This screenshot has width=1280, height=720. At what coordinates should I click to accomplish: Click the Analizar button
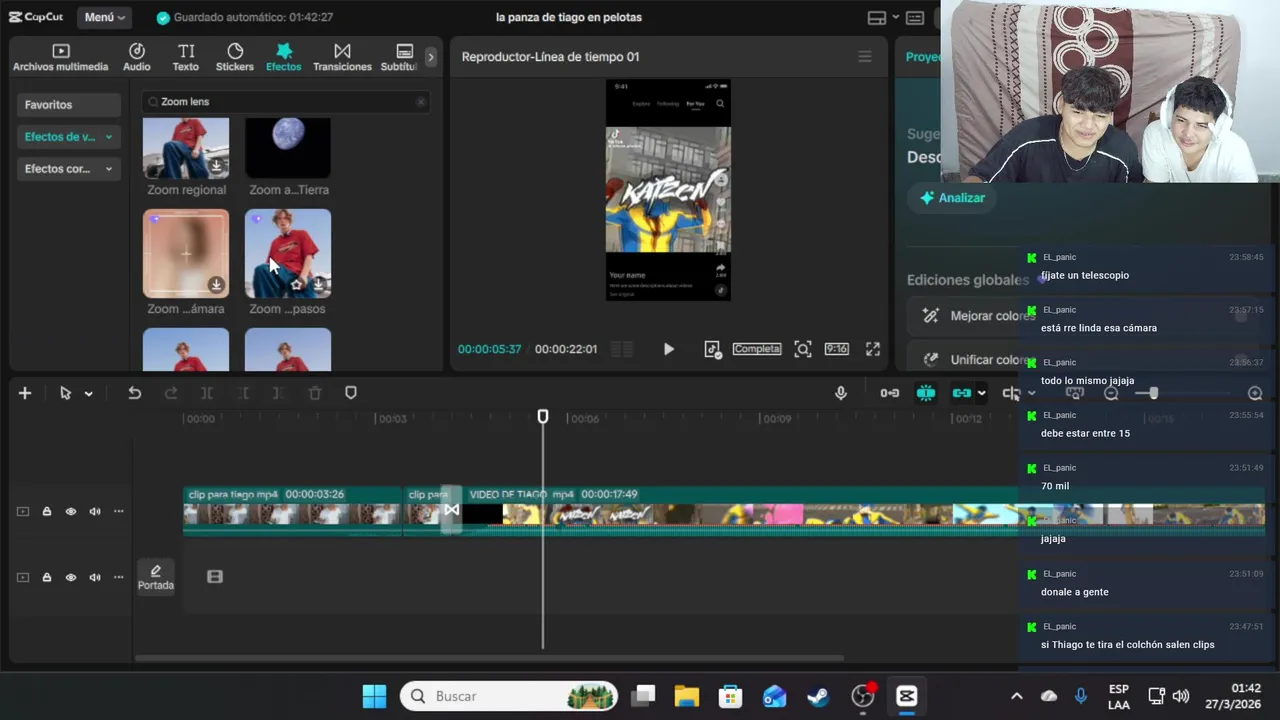point(953,198)
